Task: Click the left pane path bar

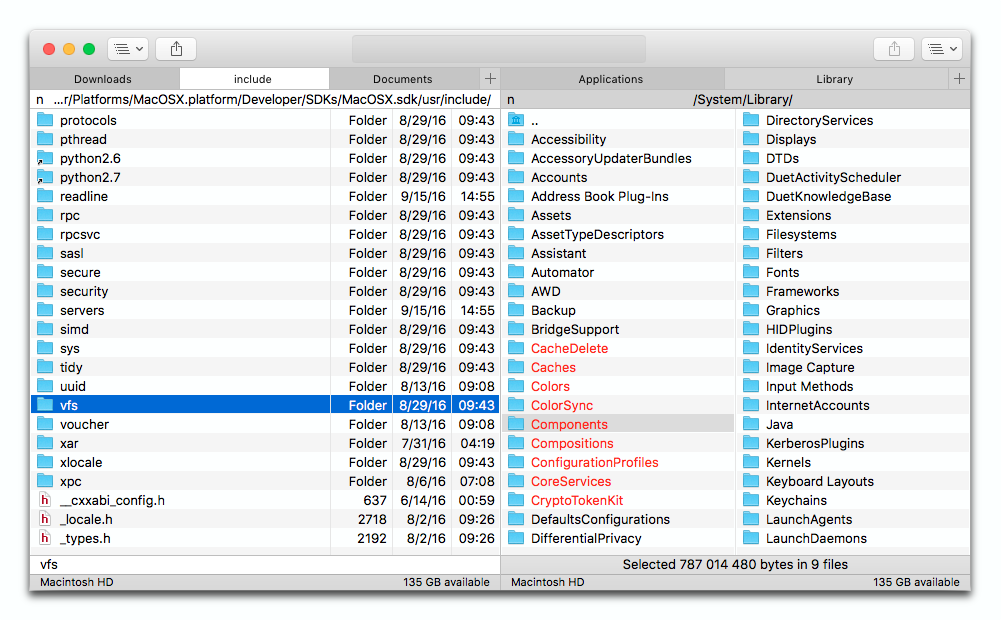Action: [x=265, y=100]
